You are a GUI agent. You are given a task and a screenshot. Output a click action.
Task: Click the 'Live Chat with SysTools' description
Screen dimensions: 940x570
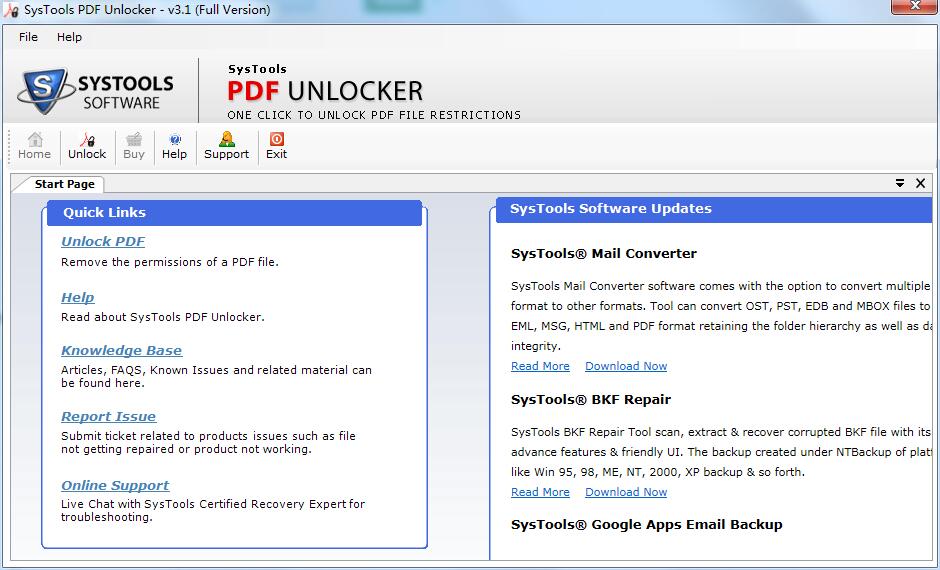tap(213, 511)
